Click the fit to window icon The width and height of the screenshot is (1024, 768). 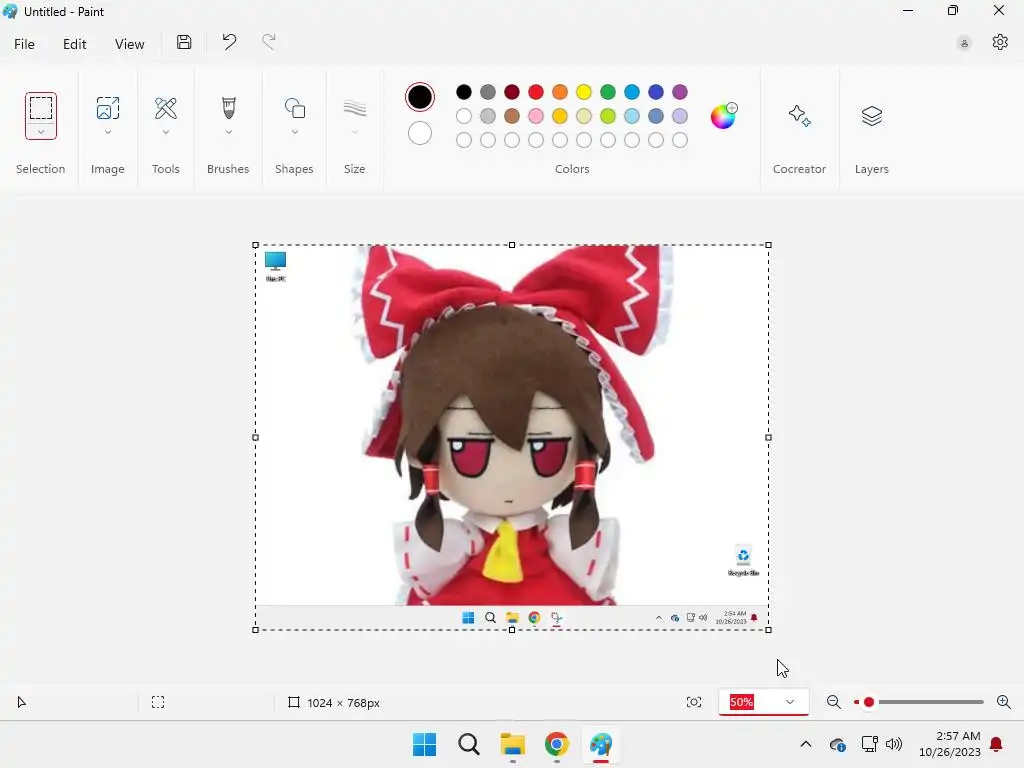pyautogui.click(x=694, y=702)
